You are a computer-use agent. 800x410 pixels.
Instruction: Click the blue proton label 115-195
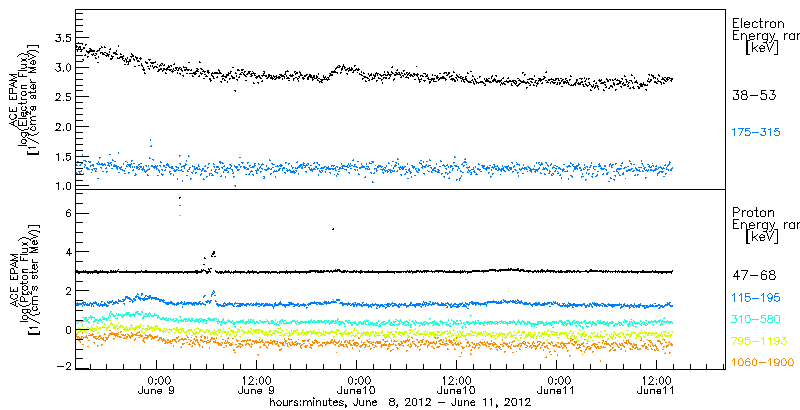pyautogui.click(x=756, y=298)
